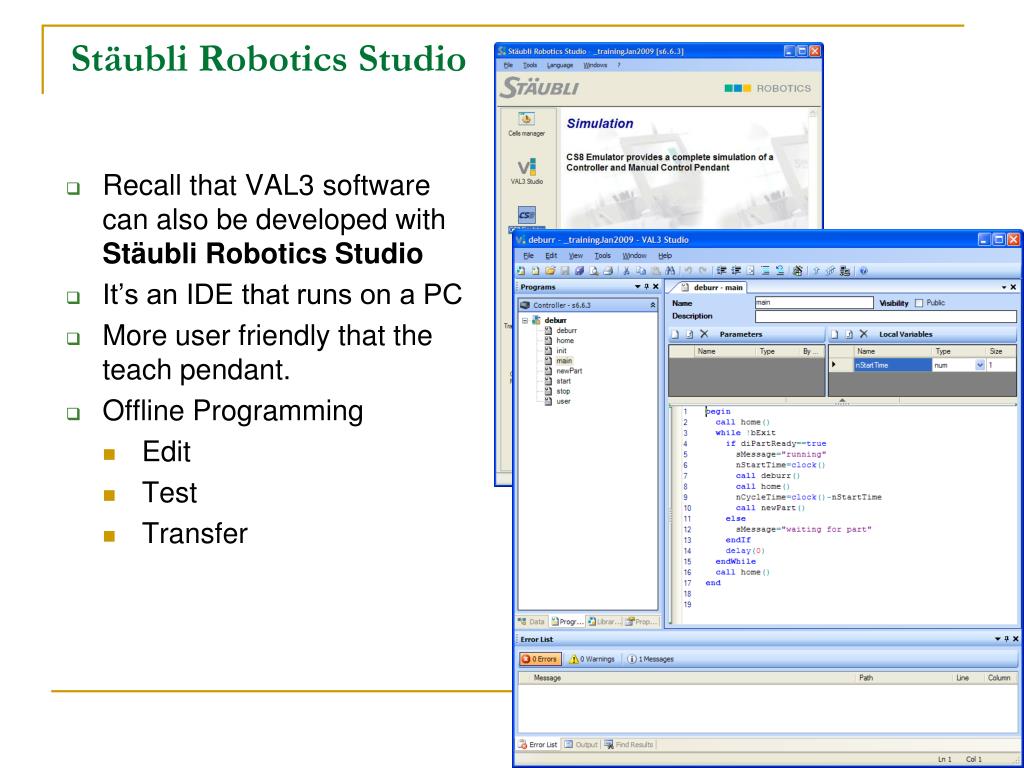Delete local variable using Local Variables X icon
Screen dimensions: 1024x768
tap(863, 334)
